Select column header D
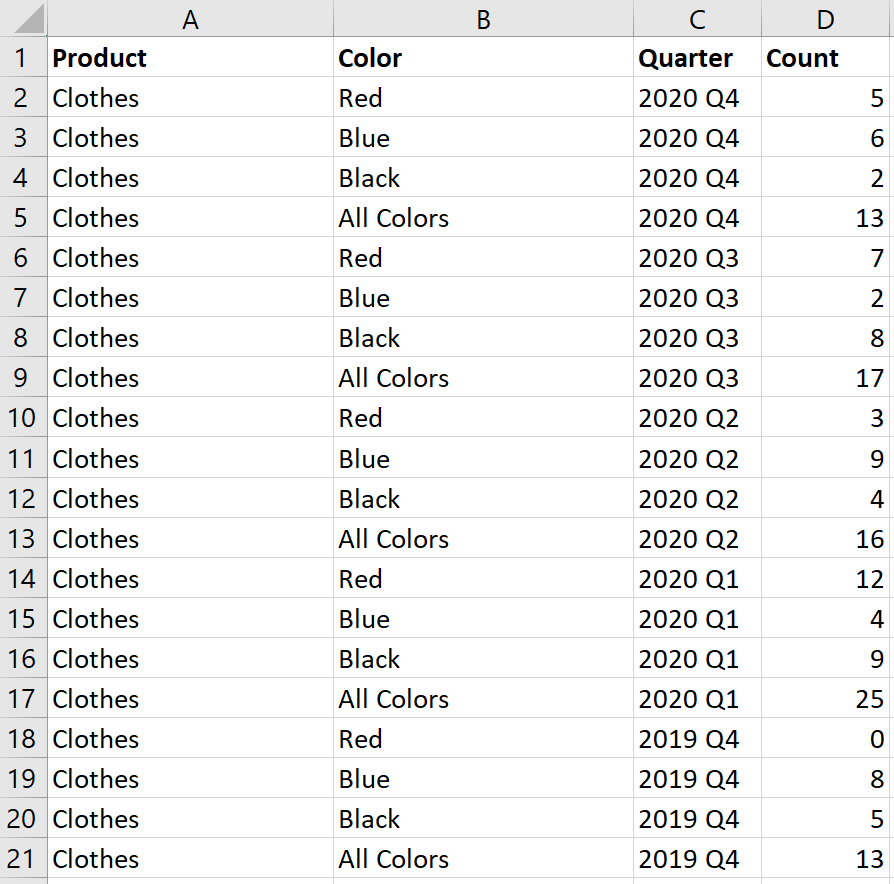The height and width of the screenshot is (884, 894). [826, 19]
